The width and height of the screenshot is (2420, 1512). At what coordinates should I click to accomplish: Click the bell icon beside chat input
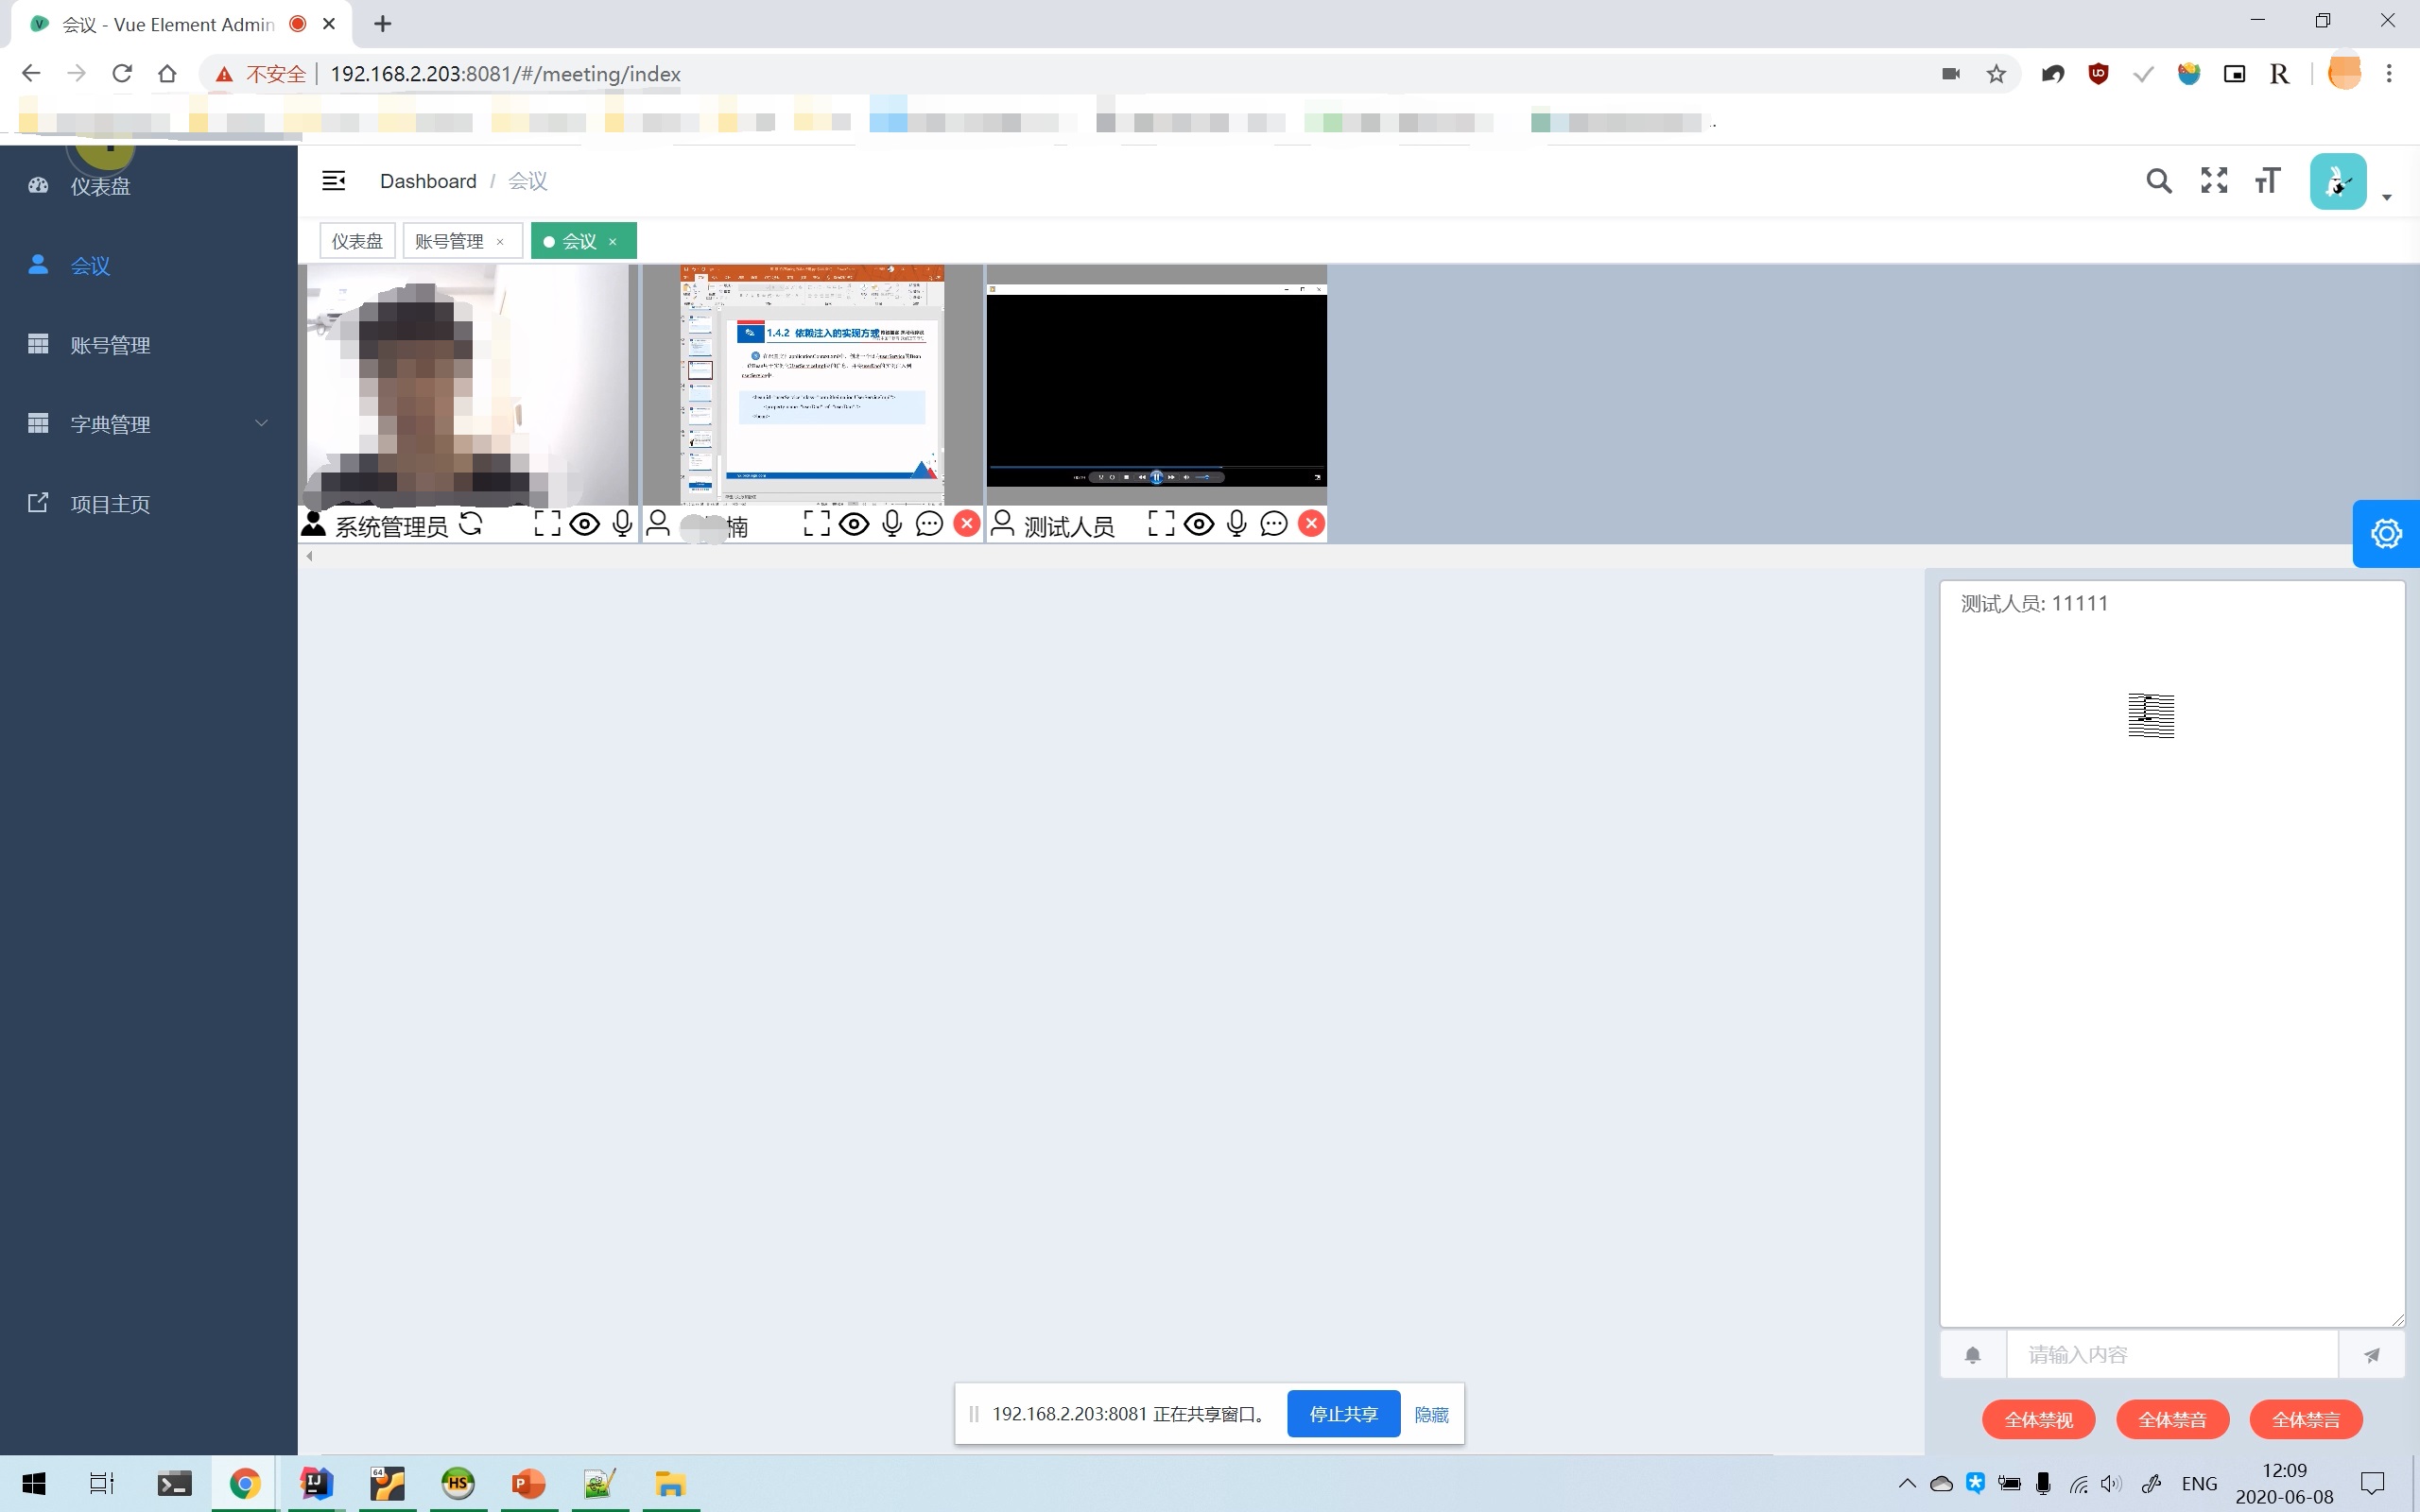tap(1972, 1355)
